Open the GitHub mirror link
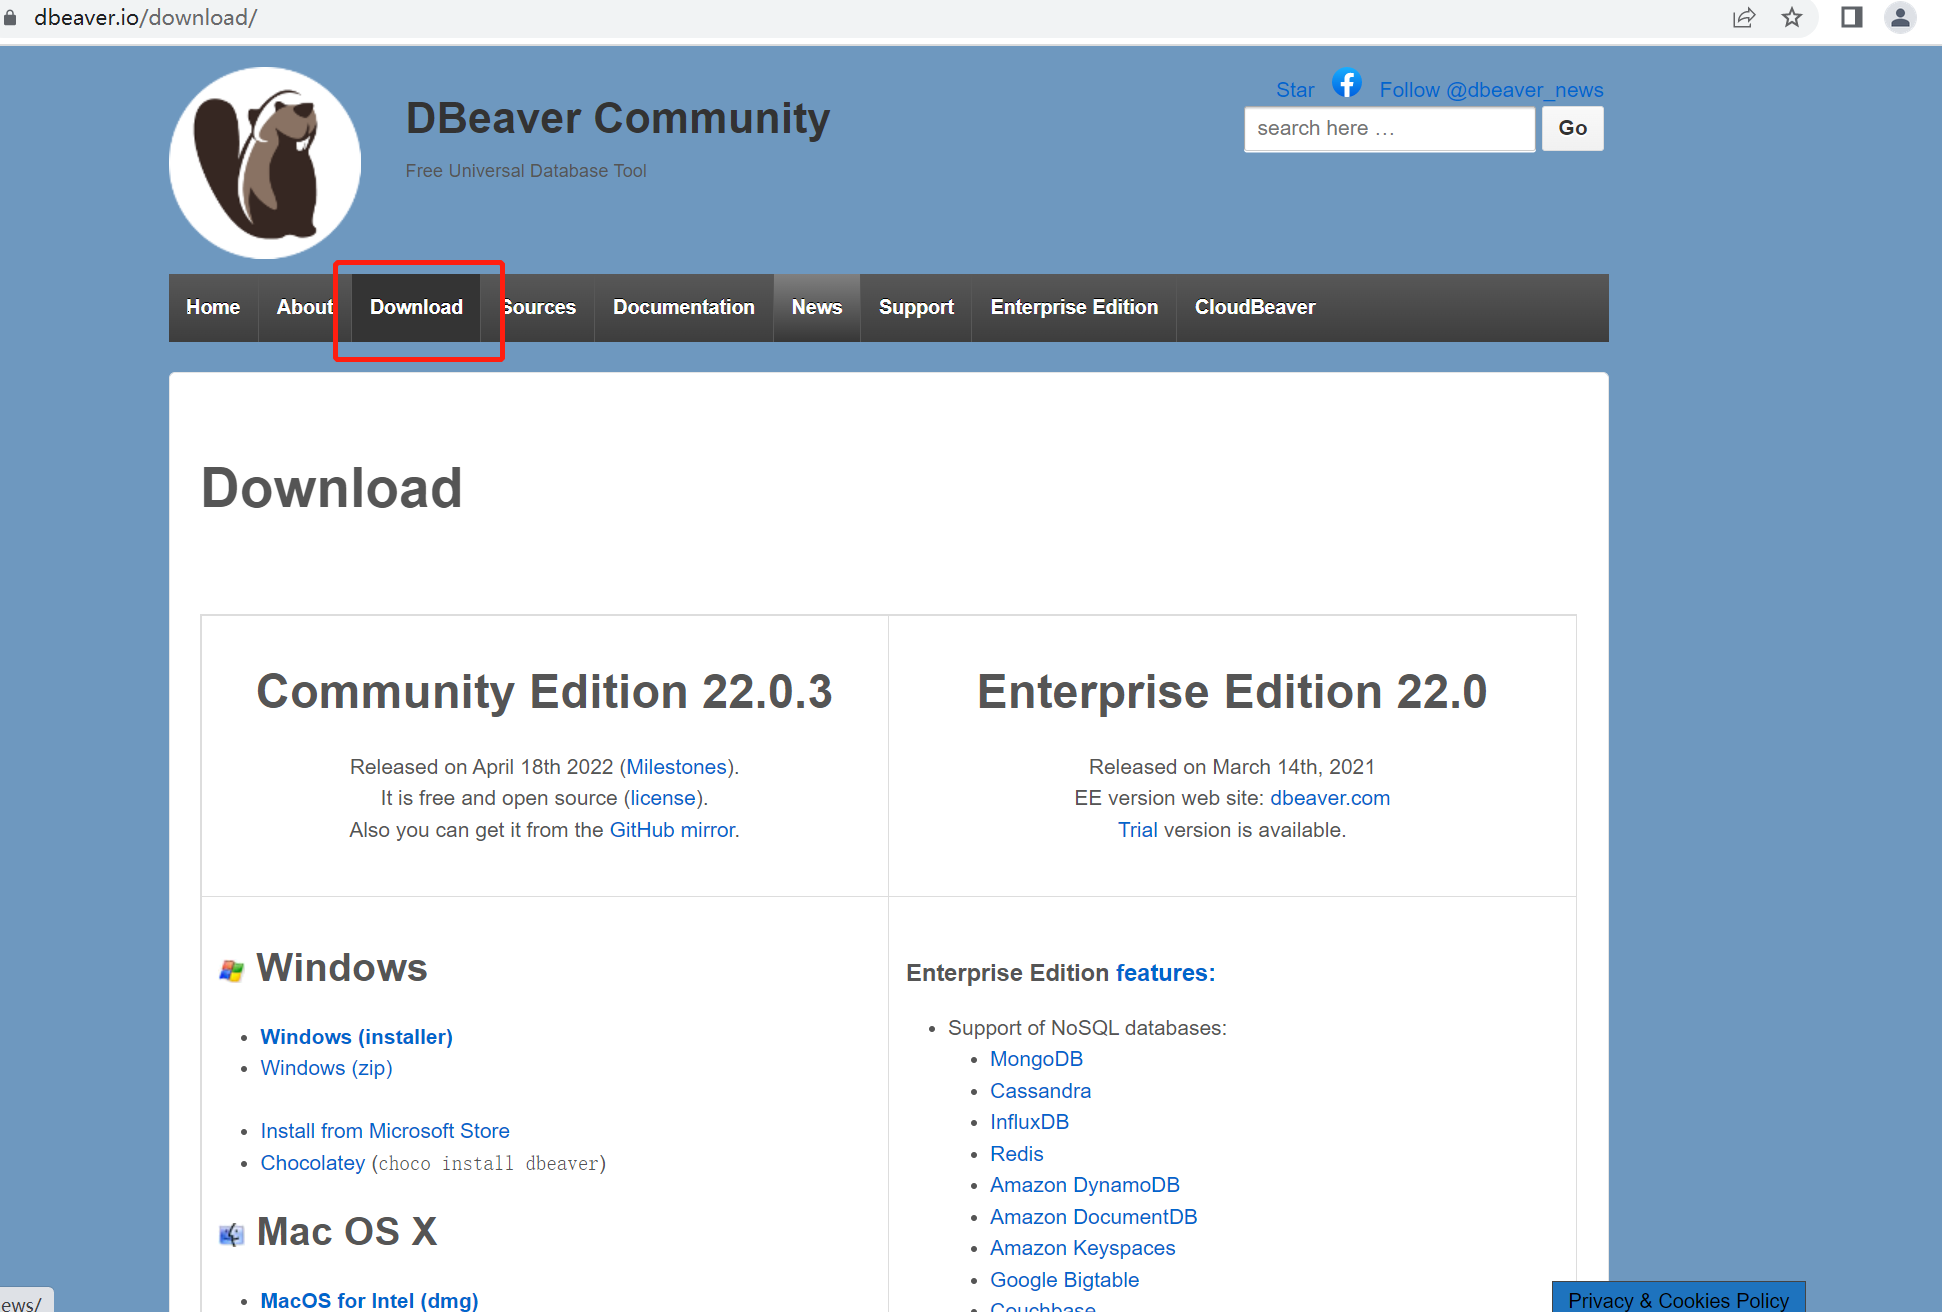Screen dimensions: 1942x1312 pos(672,830)
